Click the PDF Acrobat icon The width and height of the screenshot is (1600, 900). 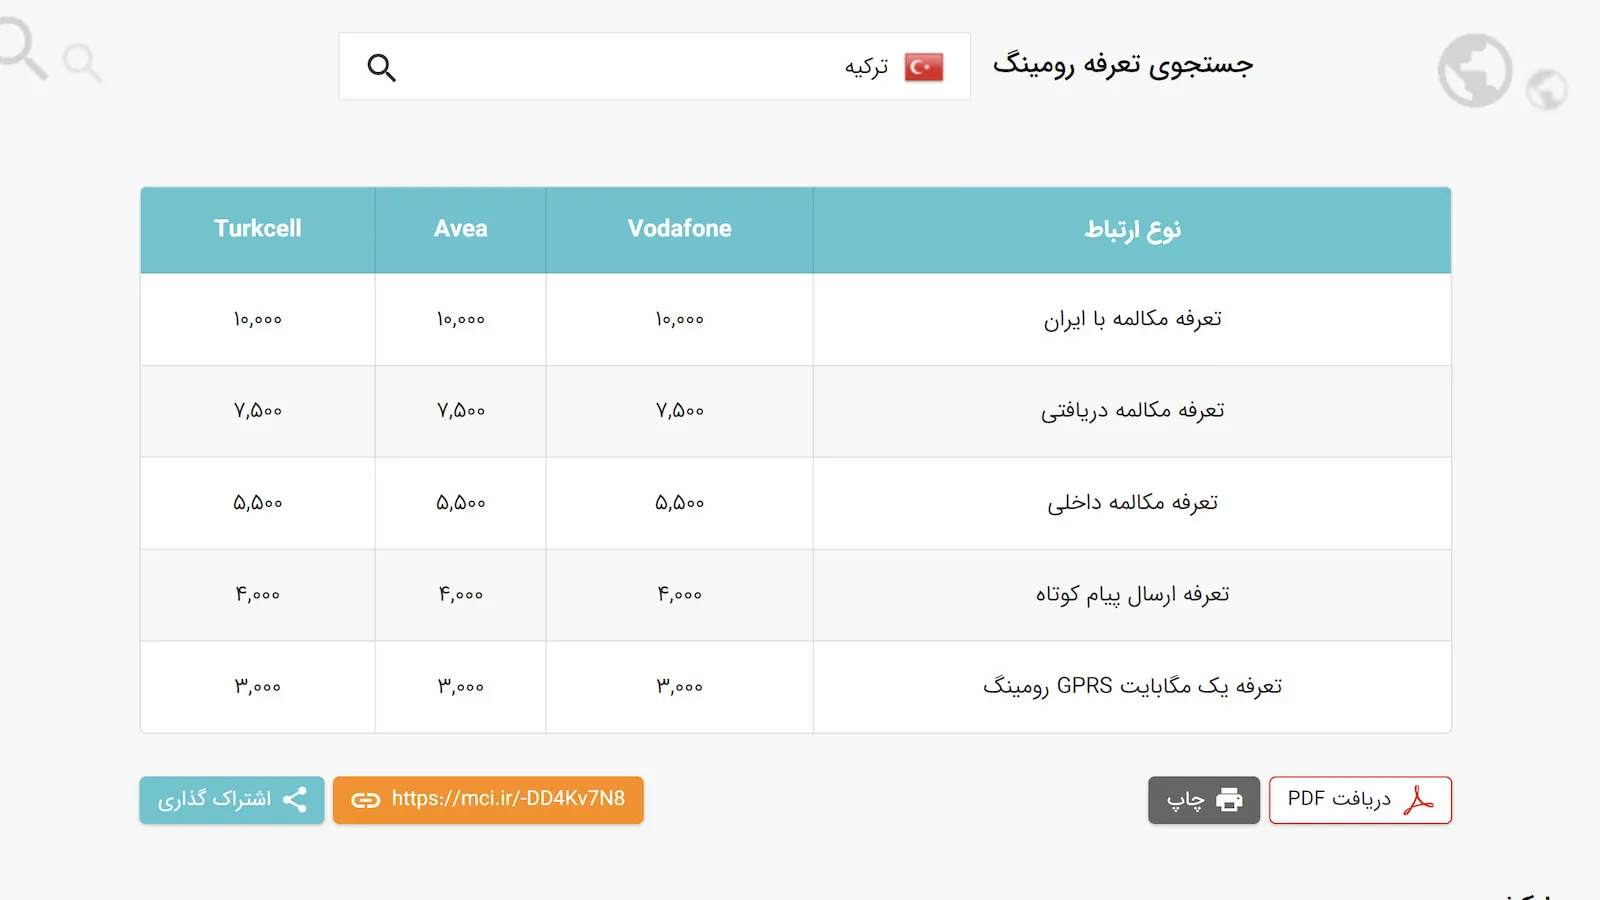[1418, 800]
